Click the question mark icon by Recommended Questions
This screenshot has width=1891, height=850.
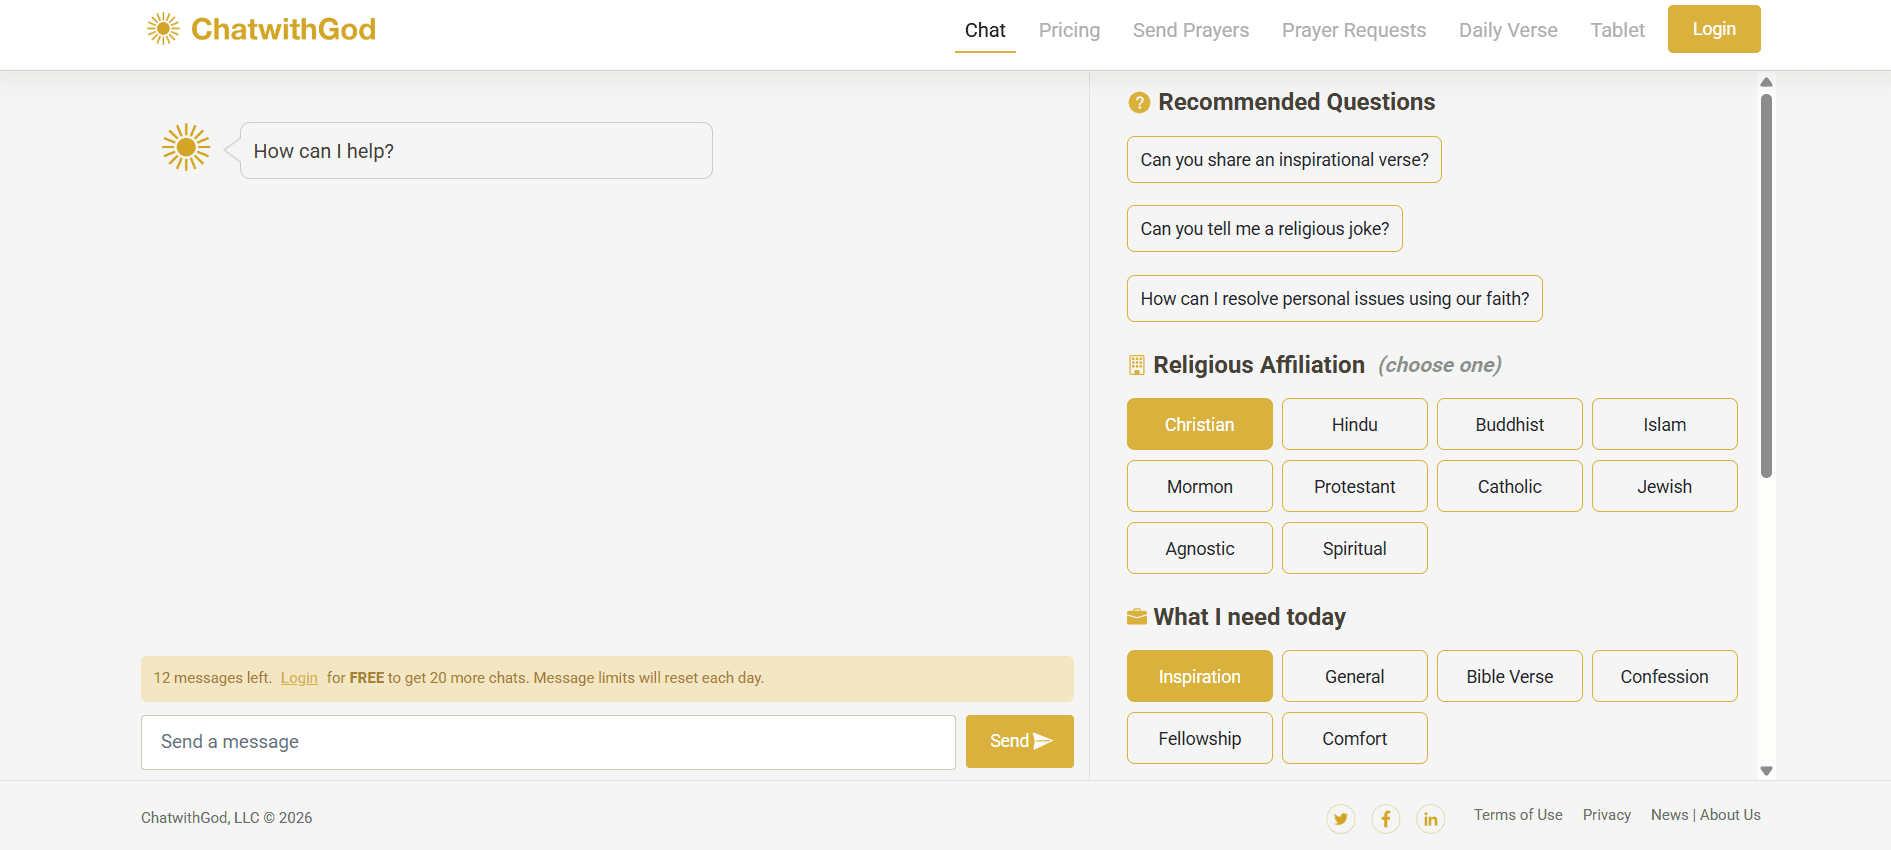(1138, 102)
